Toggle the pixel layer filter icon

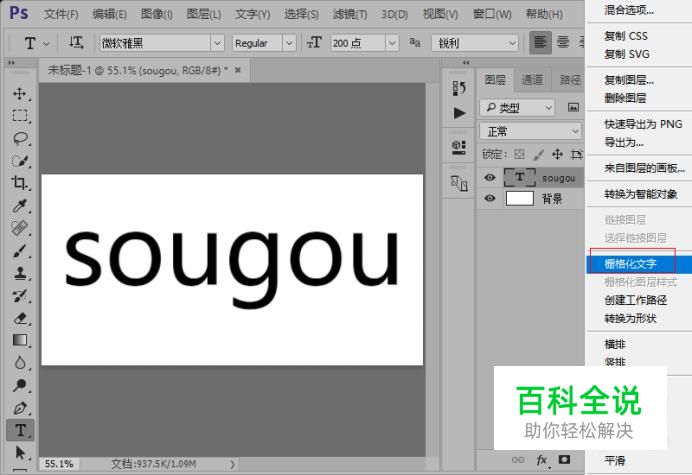[573, 107]
